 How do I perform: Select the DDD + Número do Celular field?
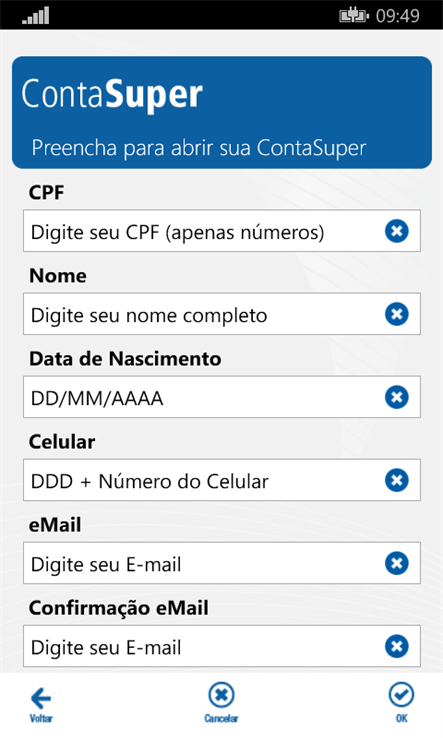(x=222, y=480)
